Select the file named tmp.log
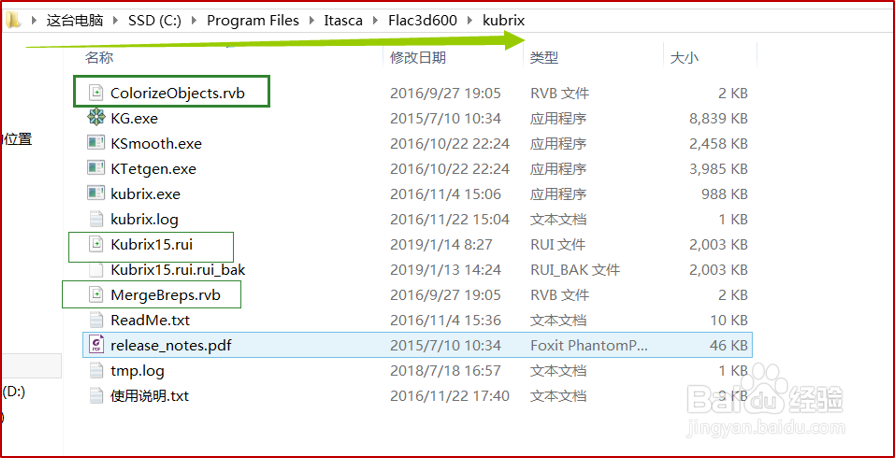This screenshot has height=458, width=895. [138, 371]
